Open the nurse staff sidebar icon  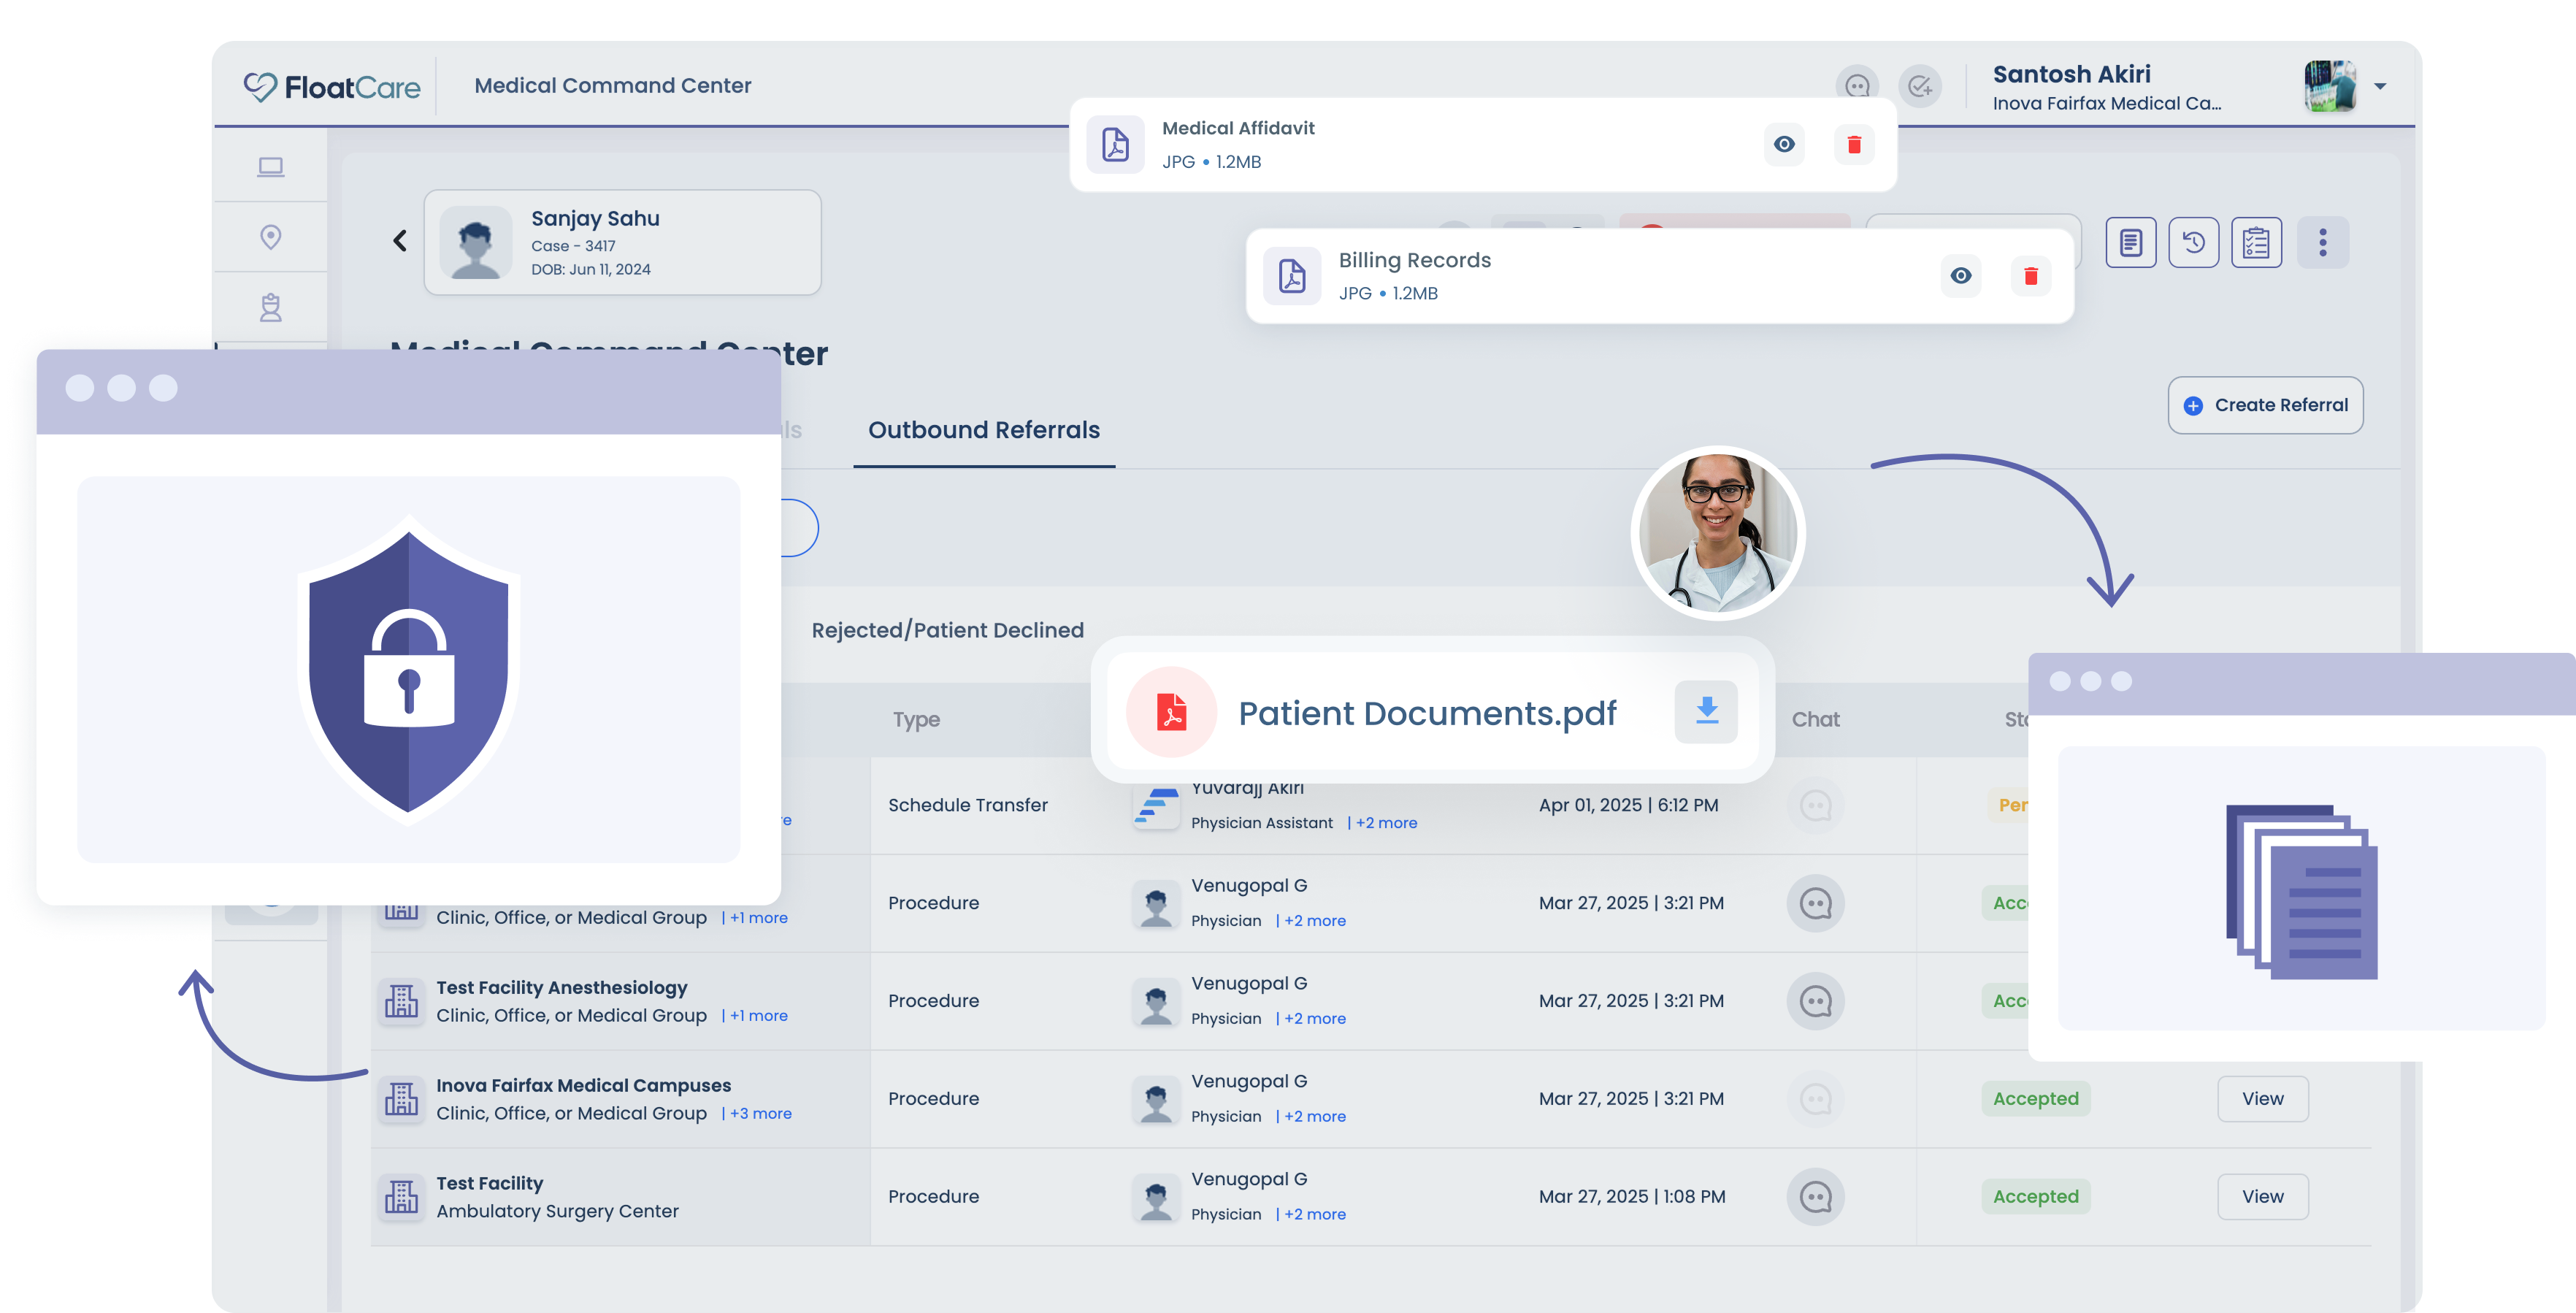[x=270, y=307]
